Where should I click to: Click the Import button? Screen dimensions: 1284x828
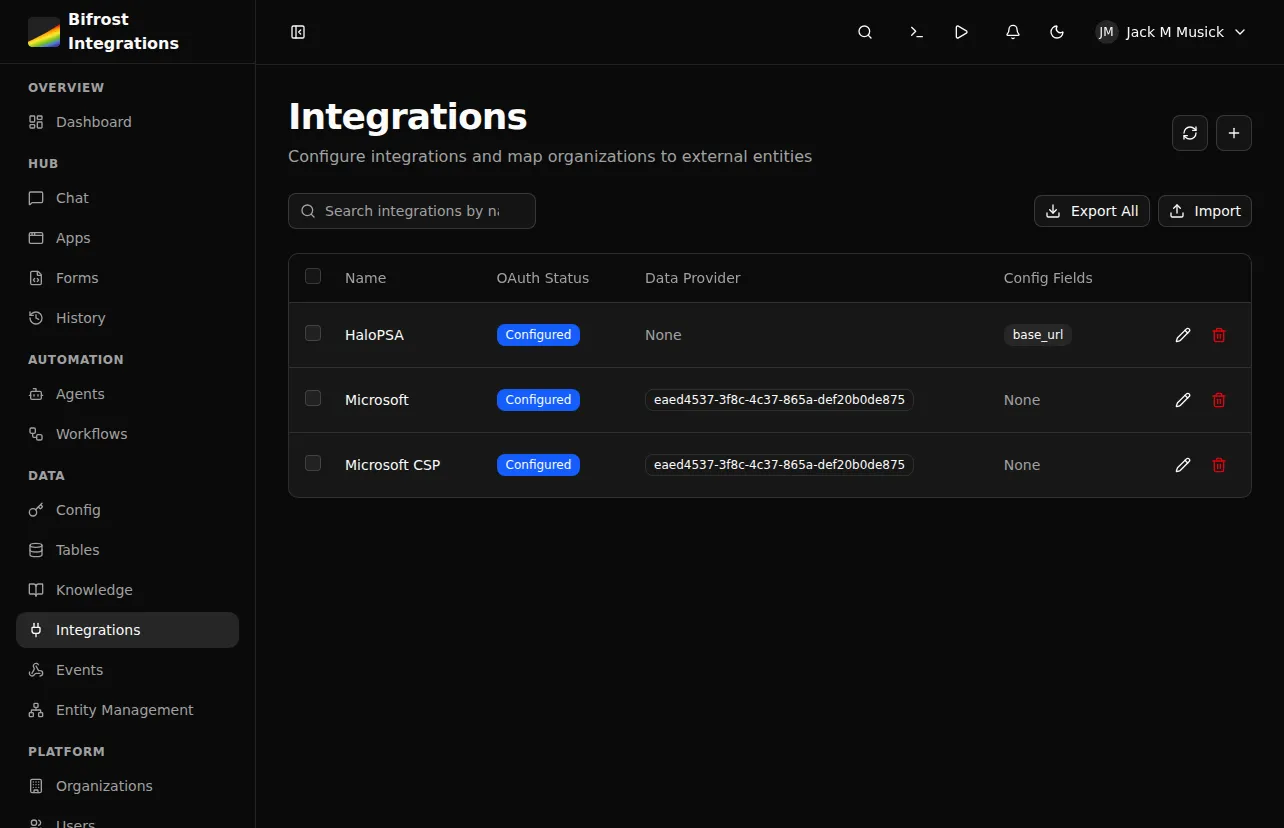[1204, 211]
